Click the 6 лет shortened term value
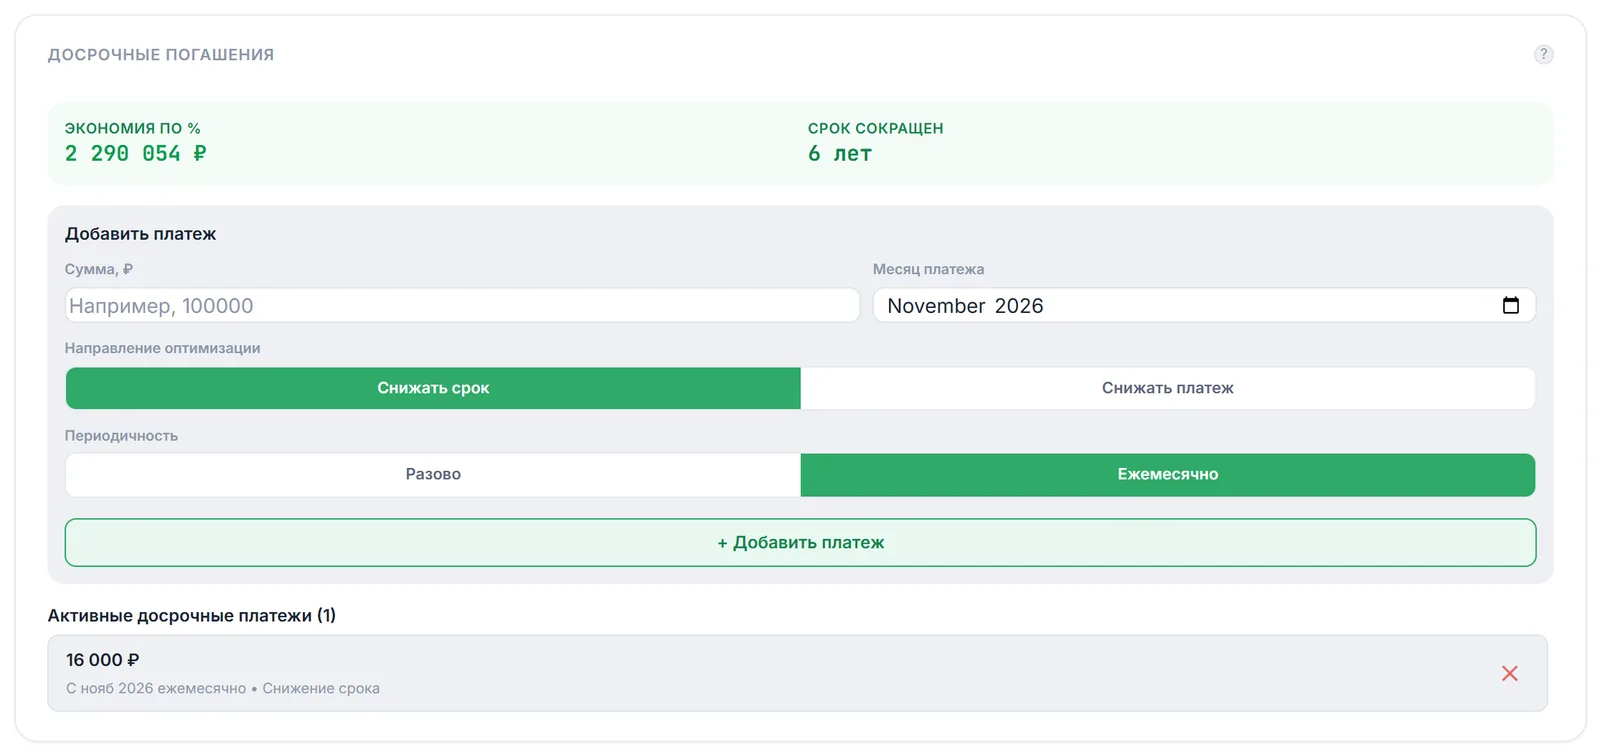Image resolution: width=1600 pixels, height=755 pixels. [840, 153]
